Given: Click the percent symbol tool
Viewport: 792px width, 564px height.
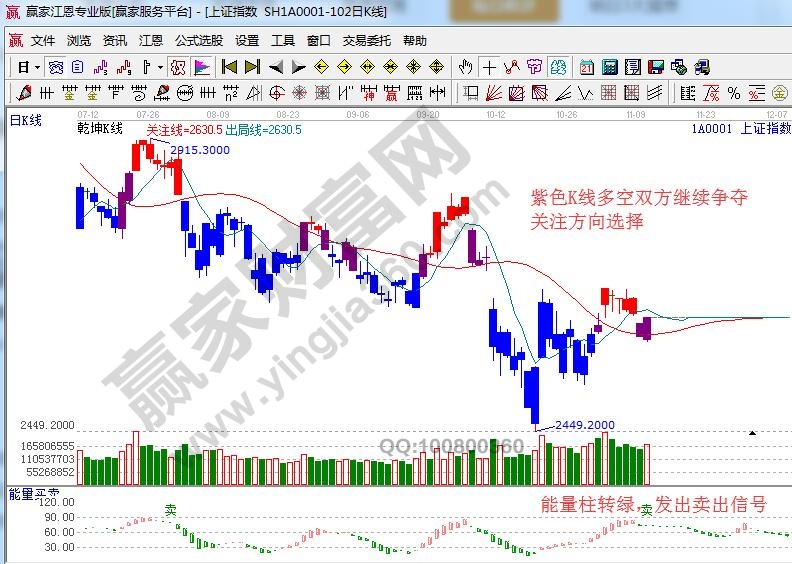Looking at the screenshot, I should tap(734, 93).
